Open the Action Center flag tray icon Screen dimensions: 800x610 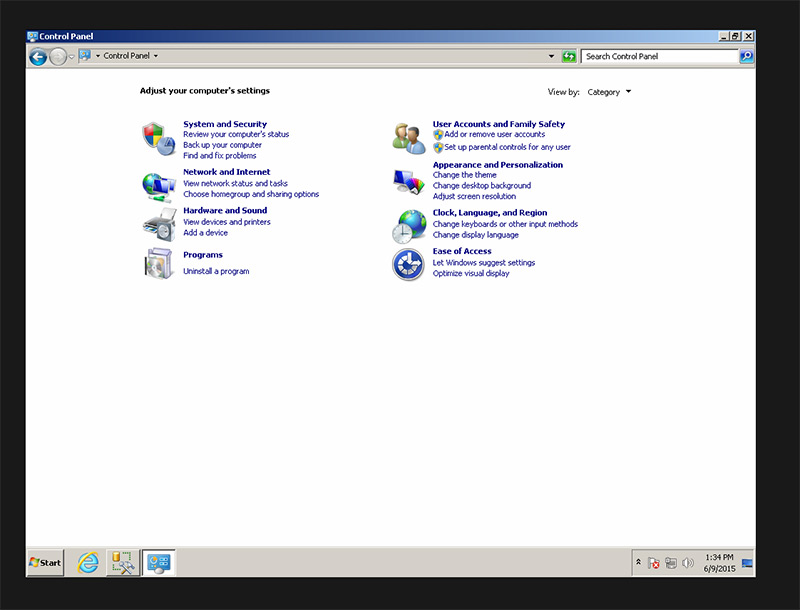654,563
